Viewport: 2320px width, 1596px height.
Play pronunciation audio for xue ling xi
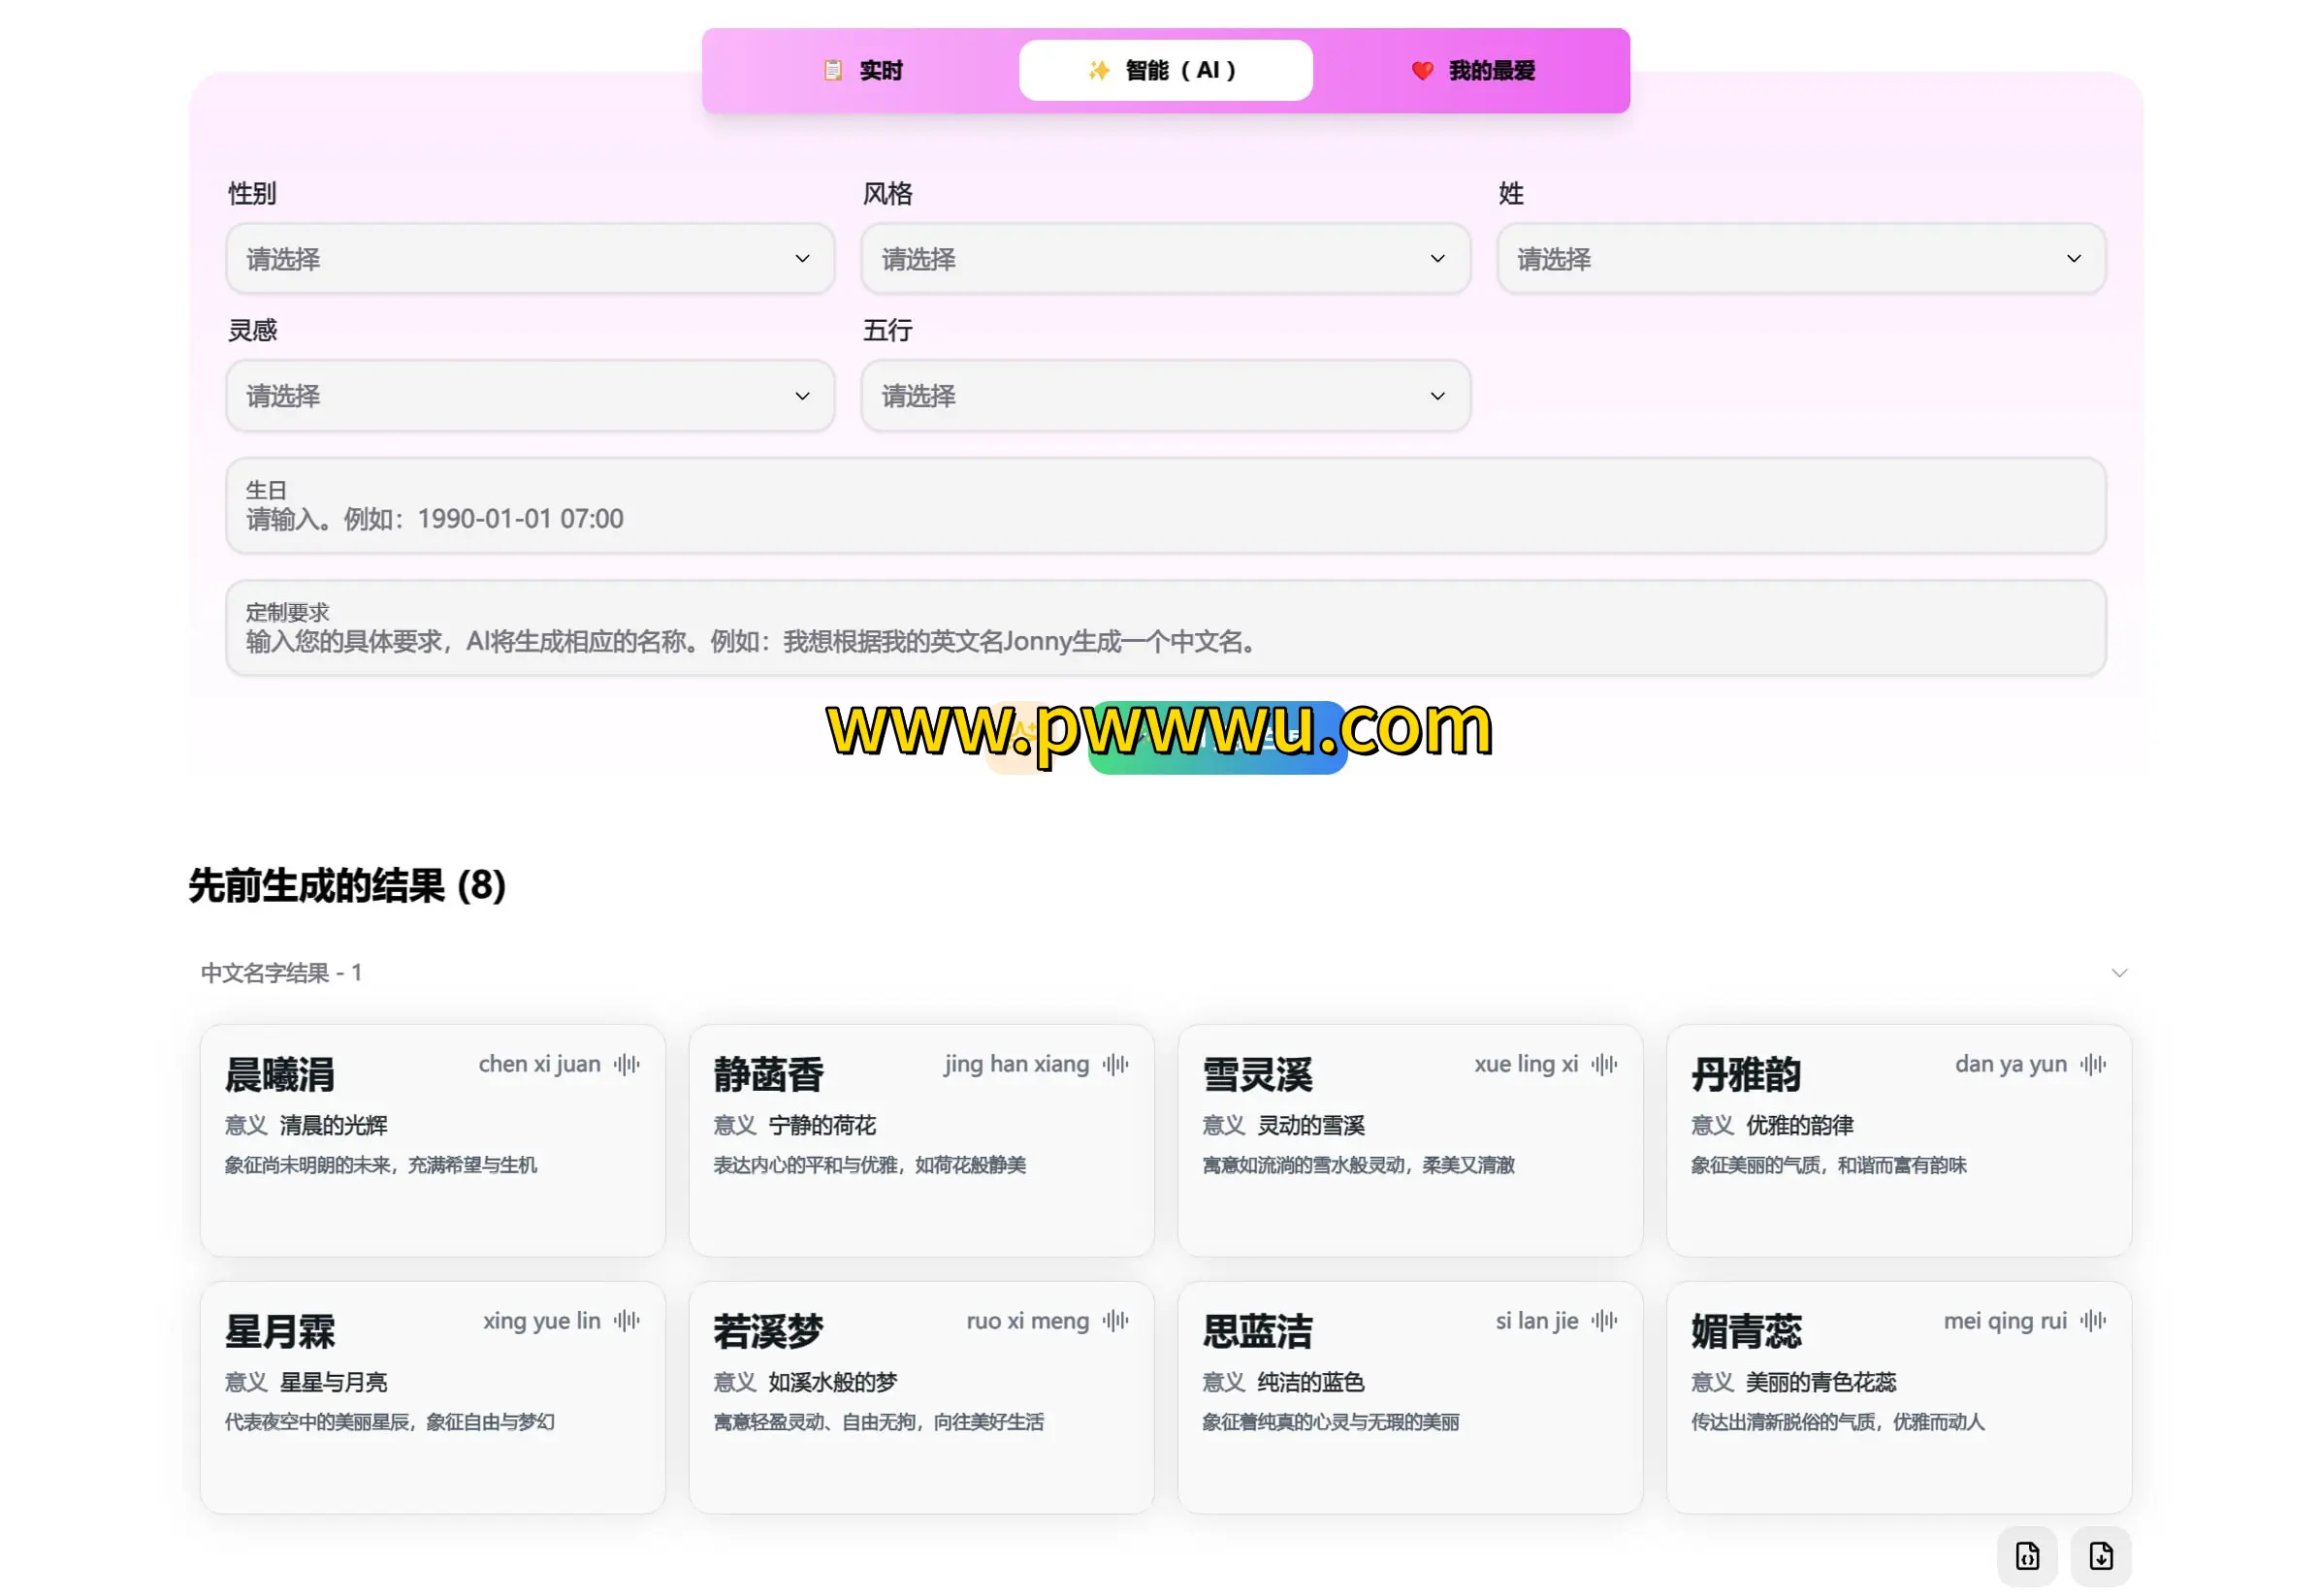click(1604, 1064)
